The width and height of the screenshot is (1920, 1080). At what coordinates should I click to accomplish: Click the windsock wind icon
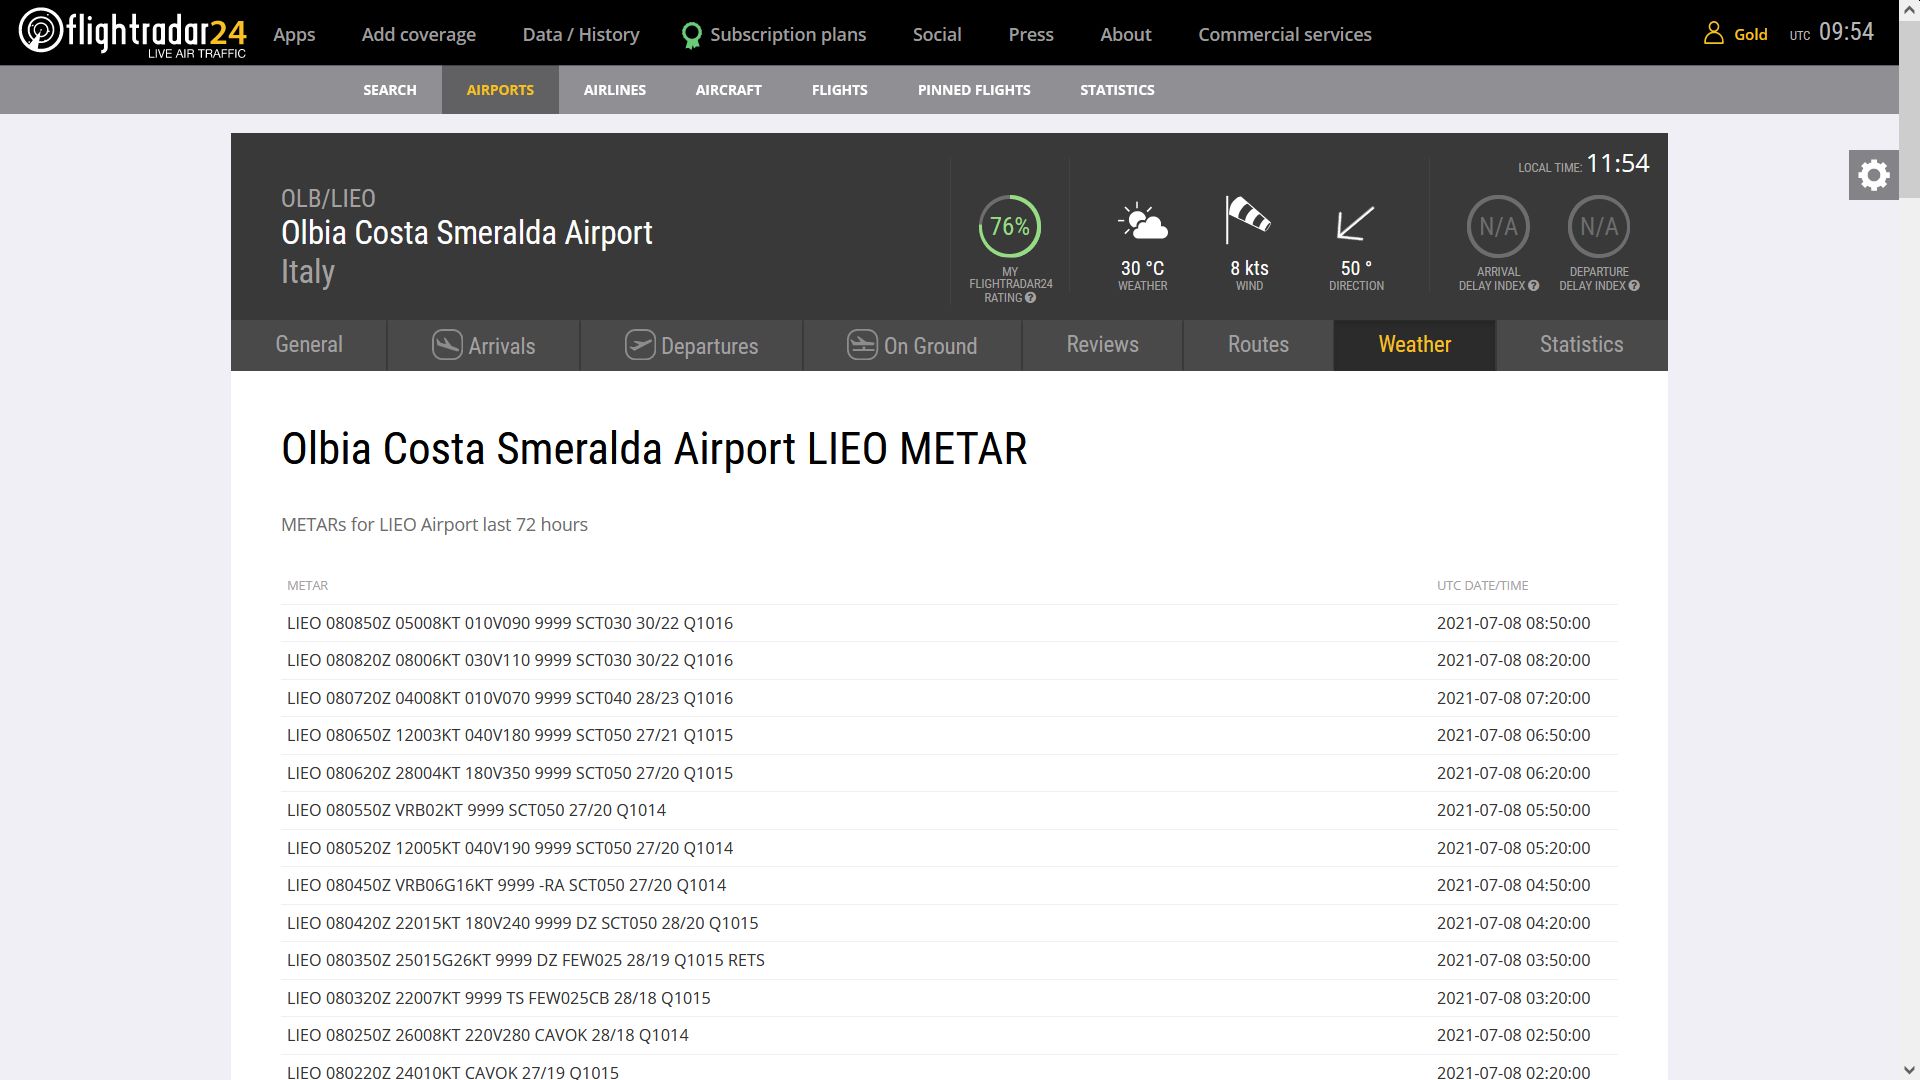1248,220
